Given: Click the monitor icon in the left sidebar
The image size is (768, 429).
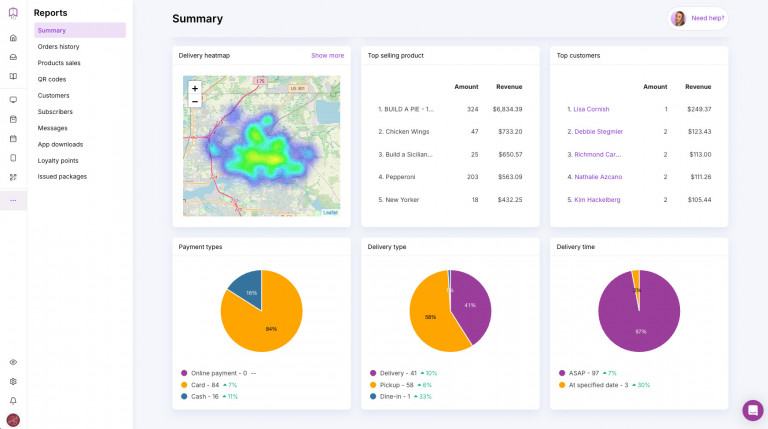Looking at the screenshot, I should [x=13, y=100].
